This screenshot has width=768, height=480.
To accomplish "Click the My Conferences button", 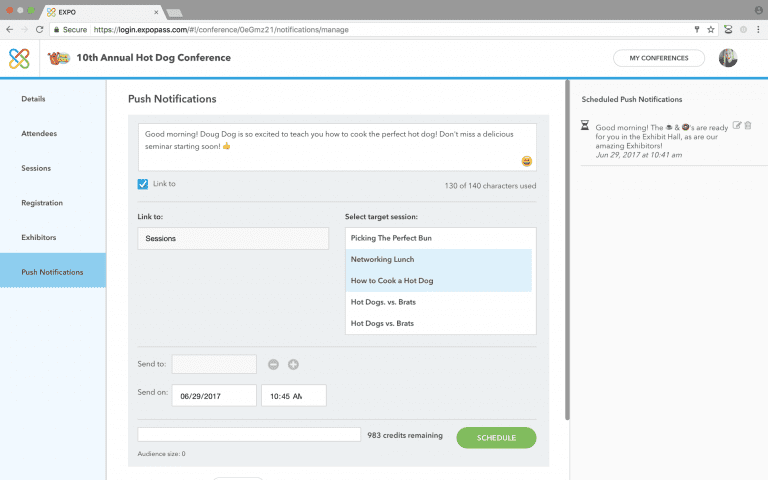I will 658,58.
